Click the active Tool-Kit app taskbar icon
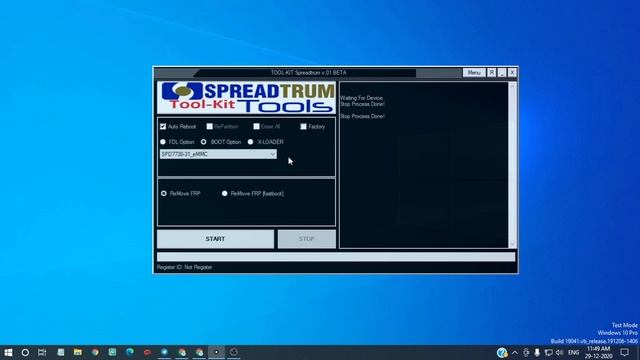The width and height of the screenshot is (640, 360). pos(216,352)
